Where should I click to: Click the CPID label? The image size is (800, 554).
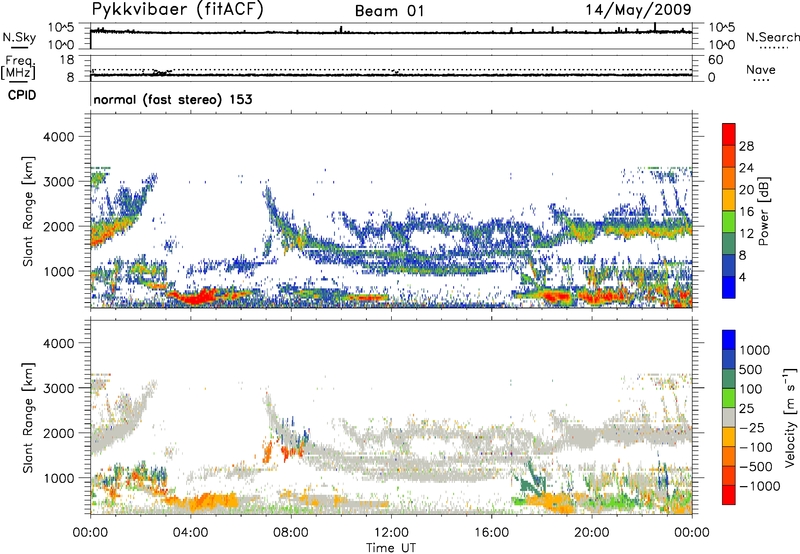(22, 95)
